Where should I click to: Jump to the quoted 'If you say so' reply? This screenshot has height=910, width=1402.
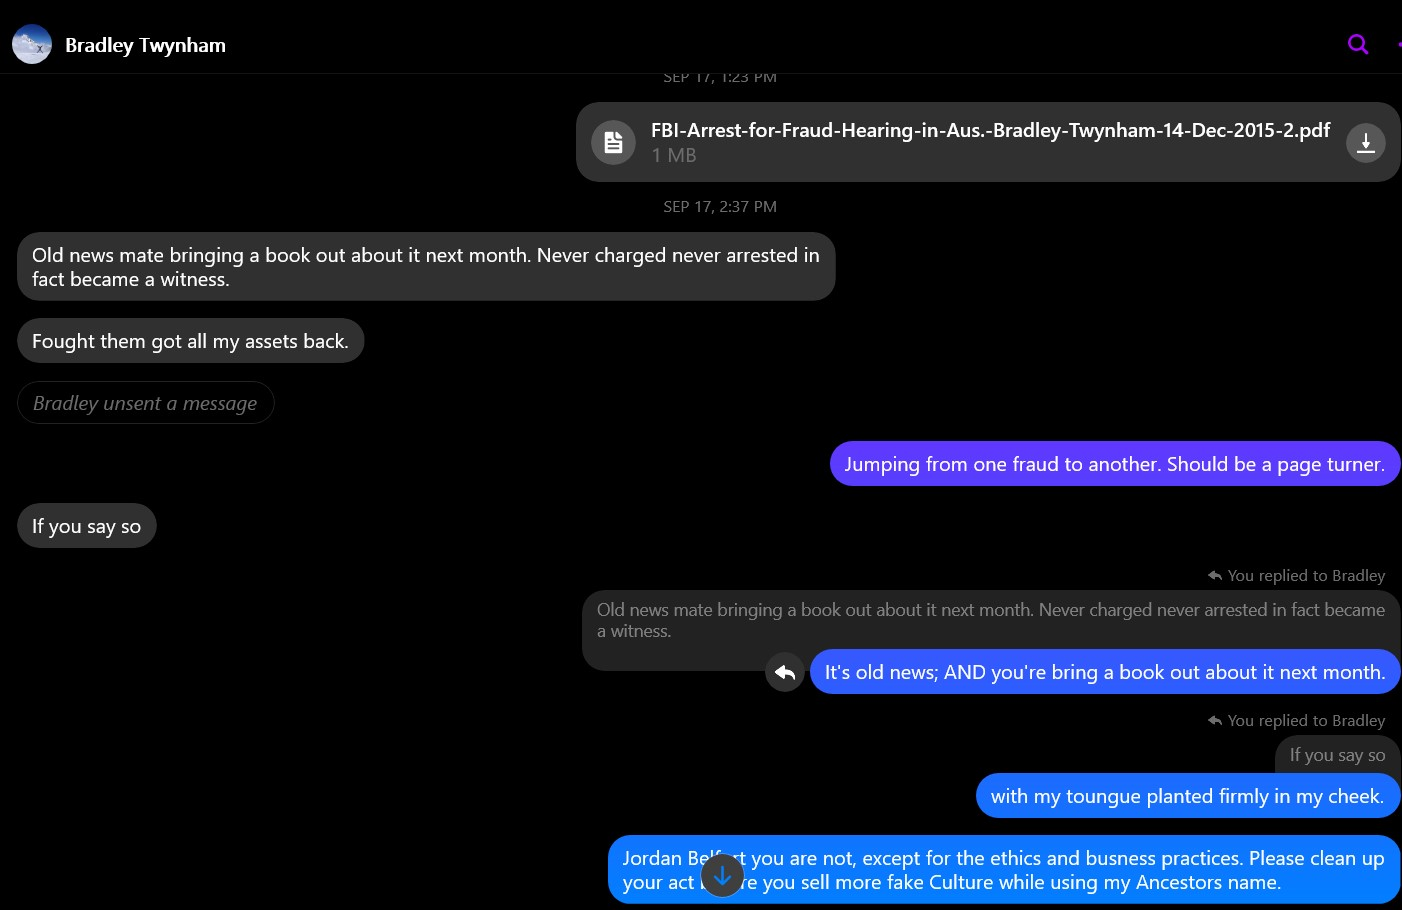1337,755
